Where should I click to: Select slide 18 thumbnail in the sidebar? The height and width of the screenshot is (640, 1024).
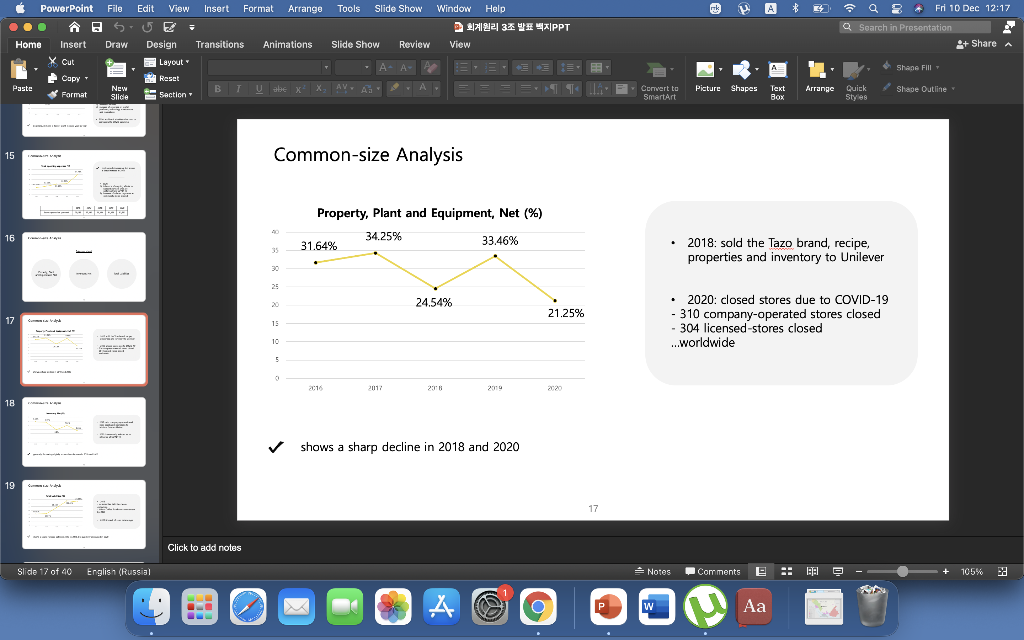pyautogui.click(x=84, y=431)
